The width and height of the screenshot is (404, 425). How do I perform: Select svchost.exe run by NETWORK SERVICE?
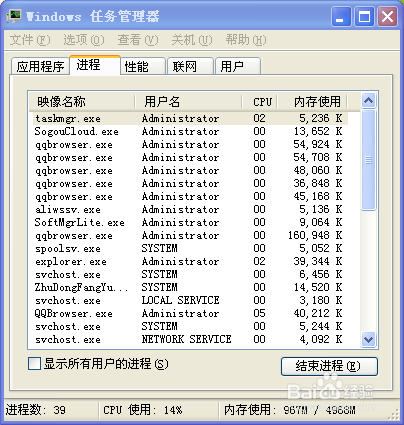tap(191, 339)
